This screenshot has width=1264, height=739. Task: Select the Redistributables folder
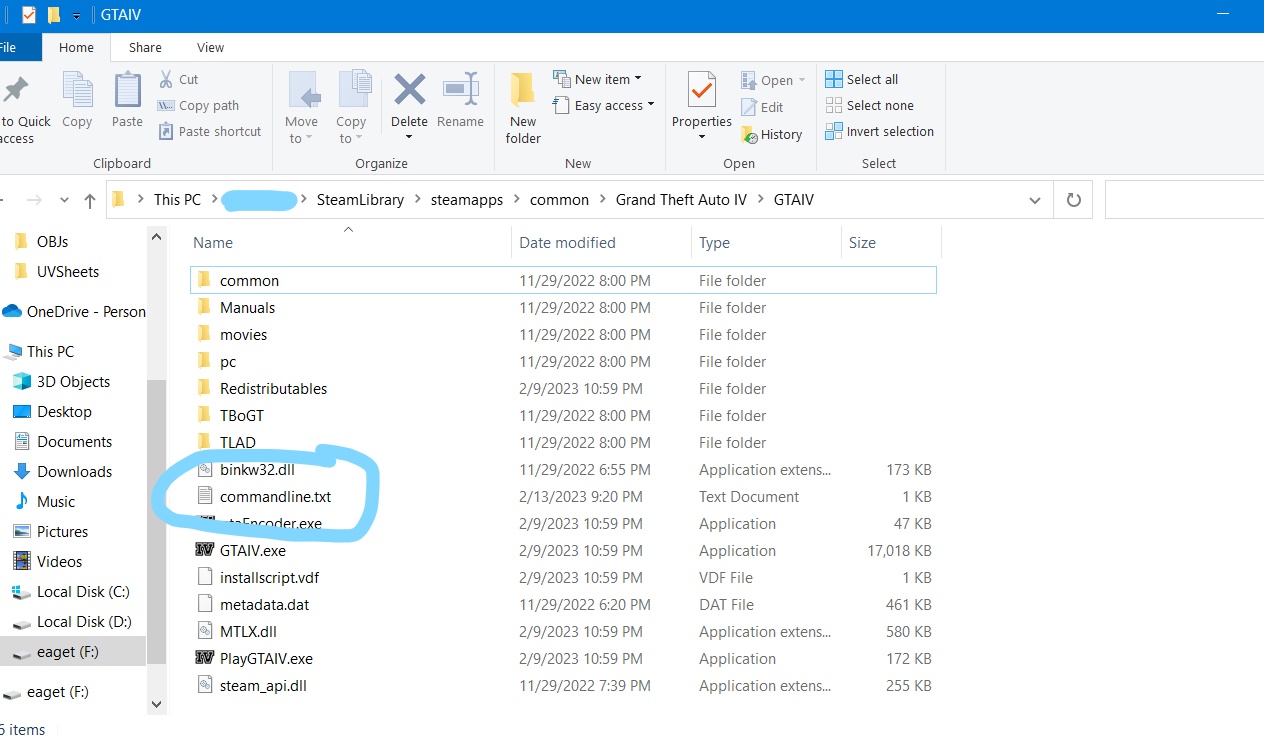point(563,388)
